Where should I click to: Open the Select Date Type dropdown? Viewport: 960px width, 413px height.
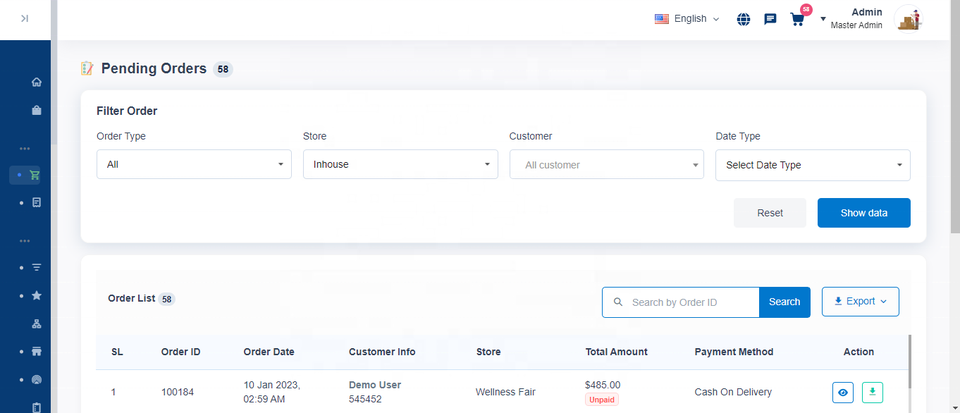[x=812, y=165]
